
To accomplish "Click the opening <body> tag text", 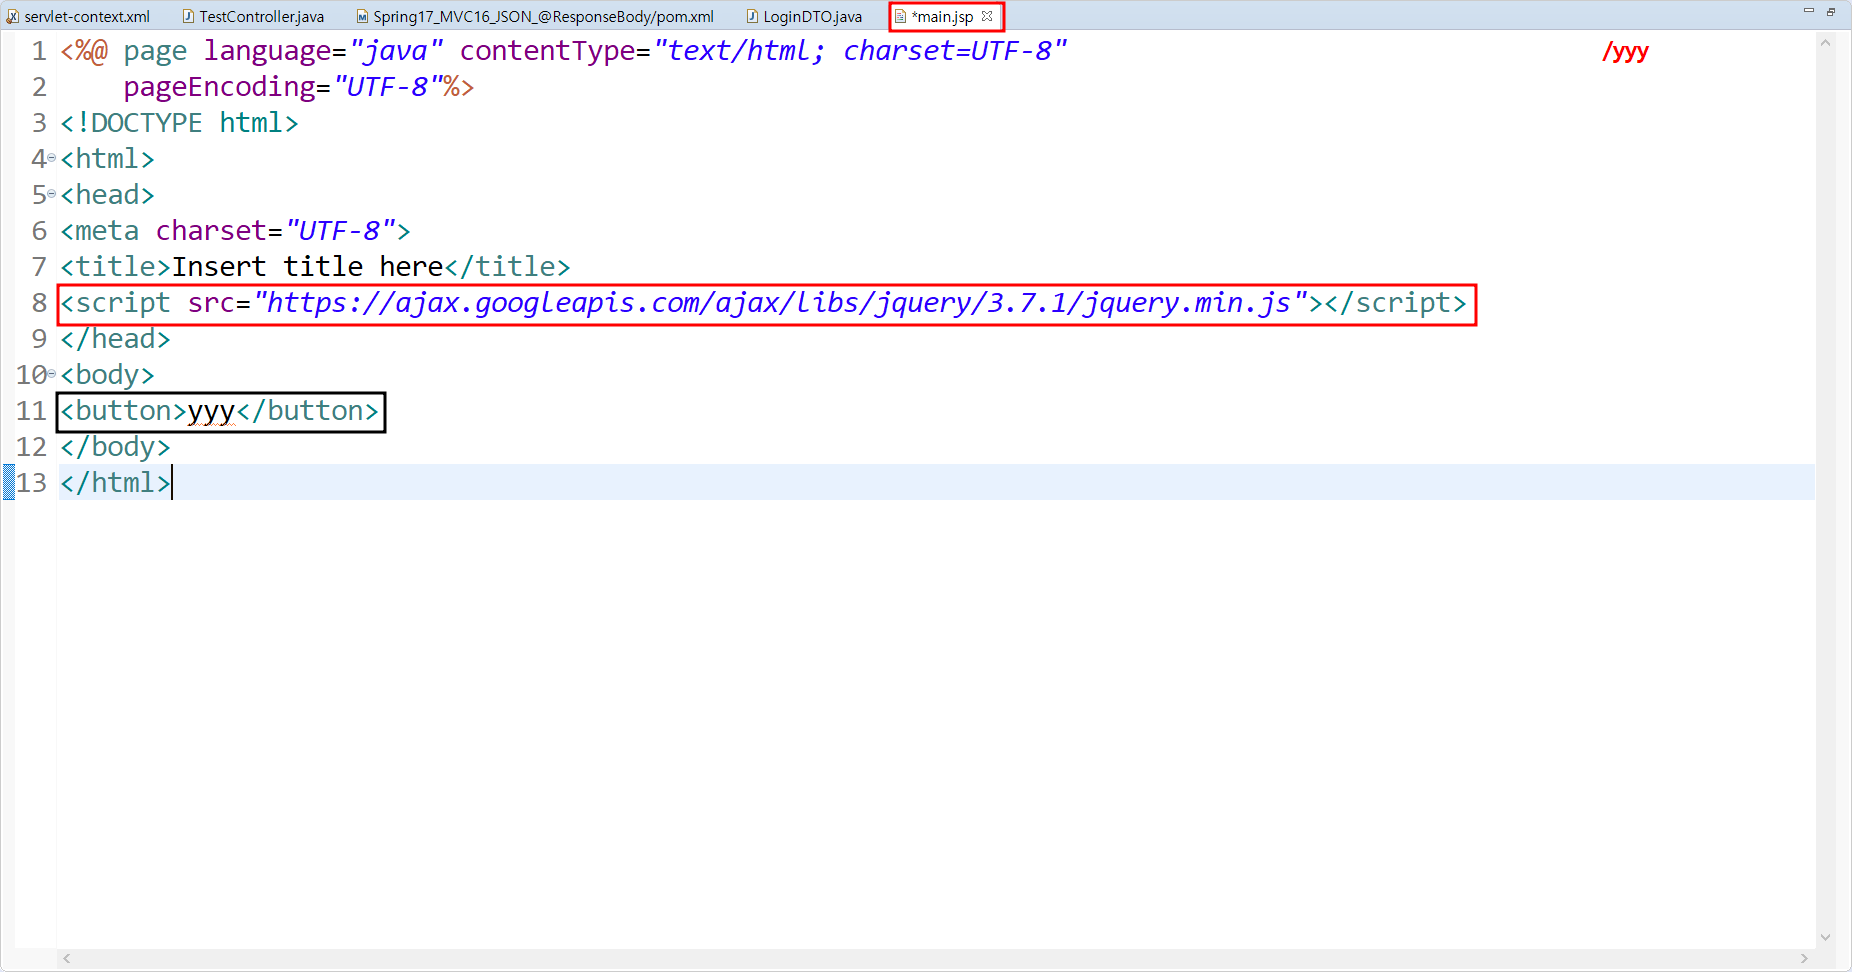I will point(107,375).
